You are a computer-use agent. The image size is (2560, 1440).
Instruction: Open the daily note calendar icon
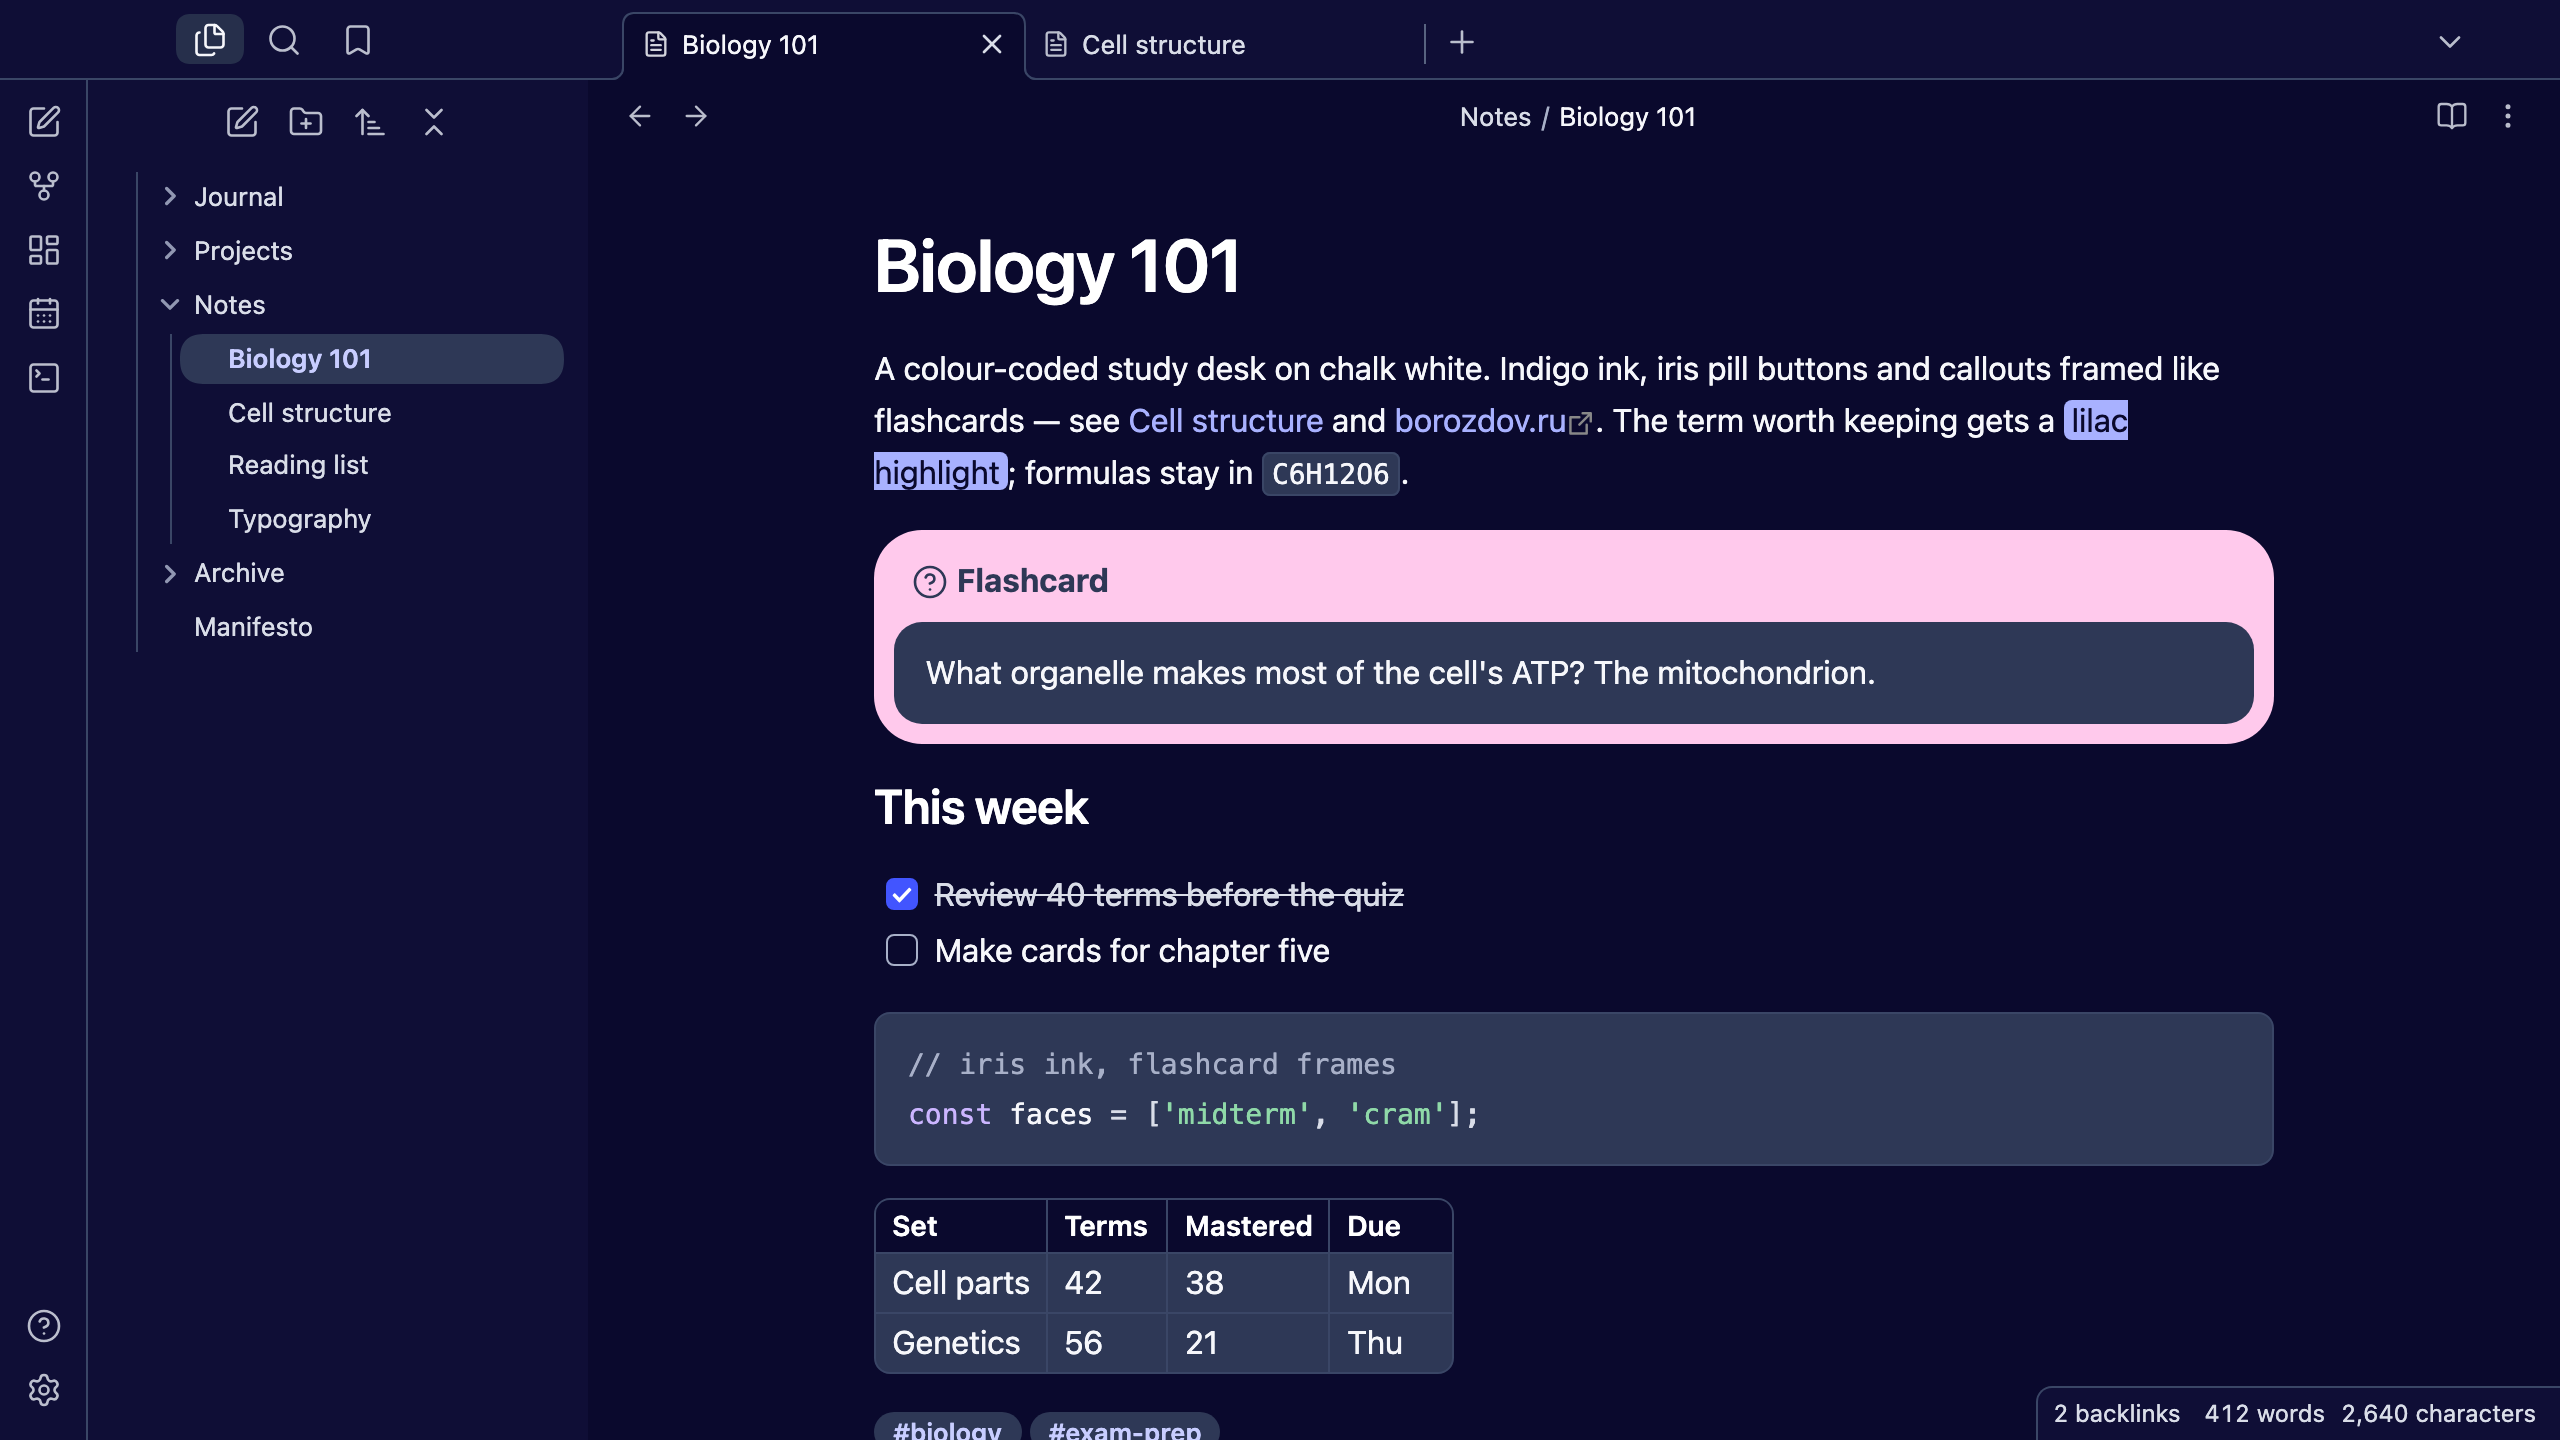[x=44, y=314]
